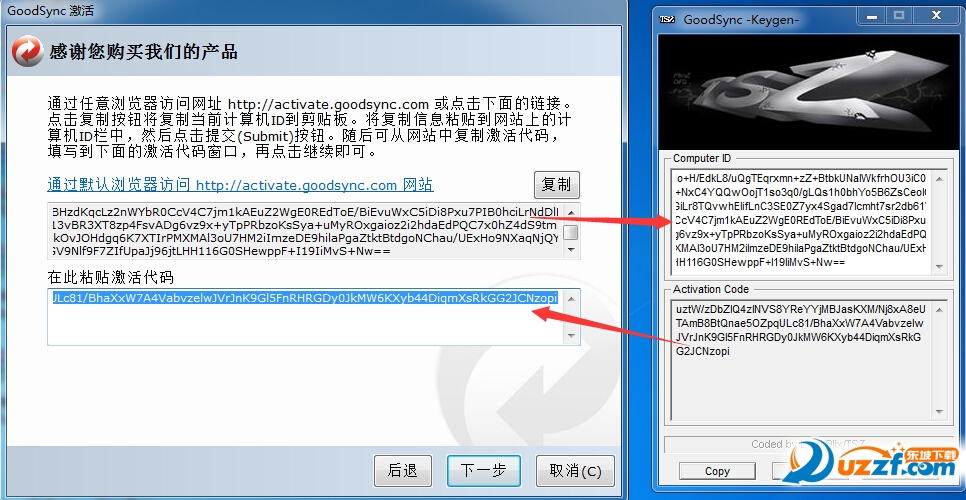Screen dimensions: 966x500
Task: Click down arrow of Keygen Activation Code scrollbar
Action: click(x=939, y=411)
